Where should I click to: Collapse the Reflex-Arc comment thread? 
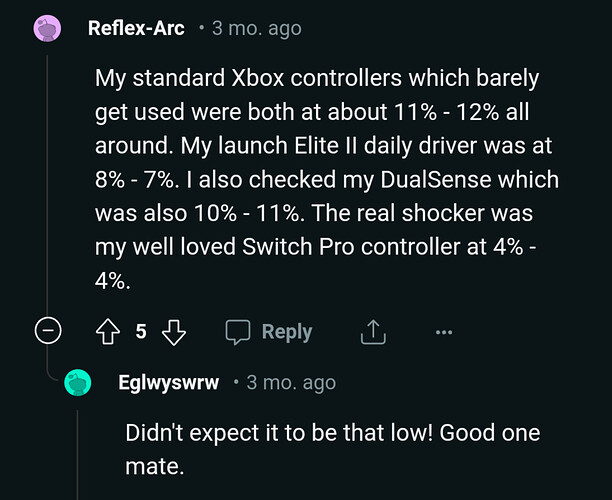click(x=47, y=331)
